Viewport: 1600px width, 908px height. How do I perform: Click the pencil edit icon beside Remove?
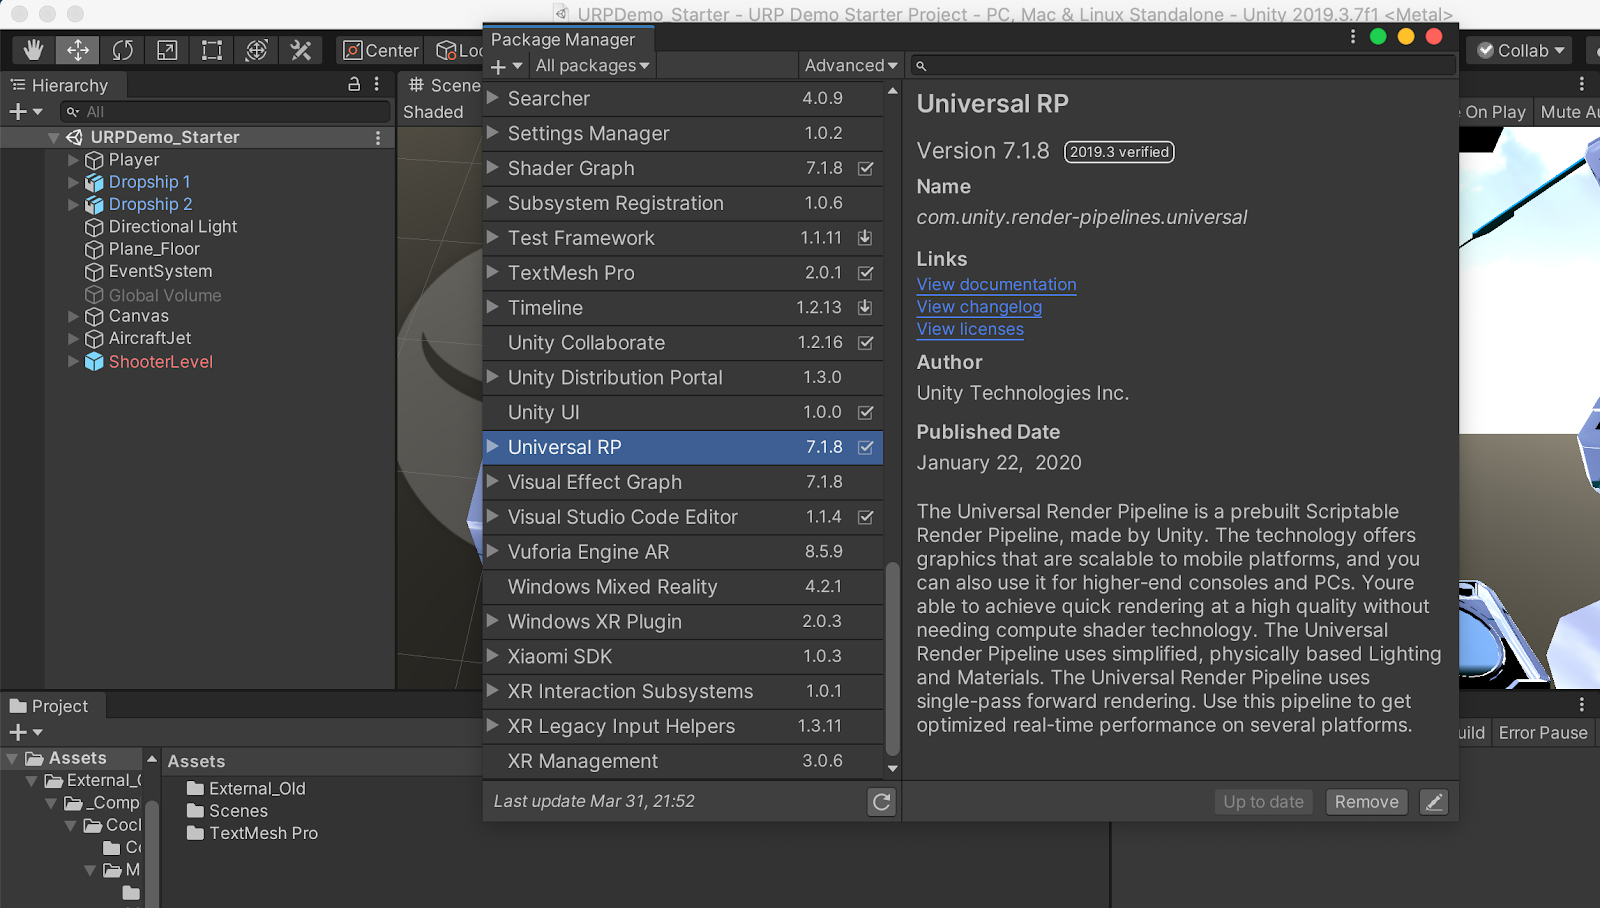[1434, 801]
